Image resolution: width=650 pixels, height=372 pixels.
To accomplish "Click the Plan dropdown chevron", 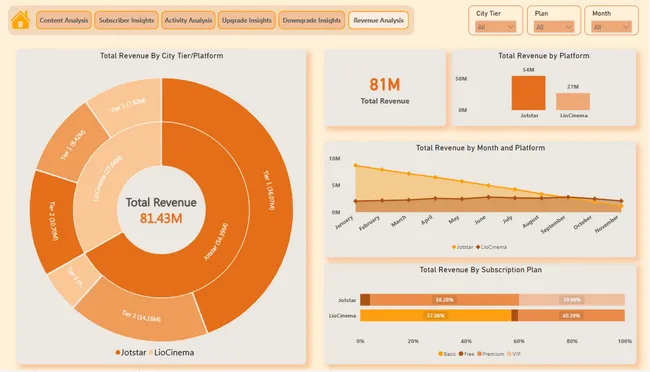I will point(569,27).
